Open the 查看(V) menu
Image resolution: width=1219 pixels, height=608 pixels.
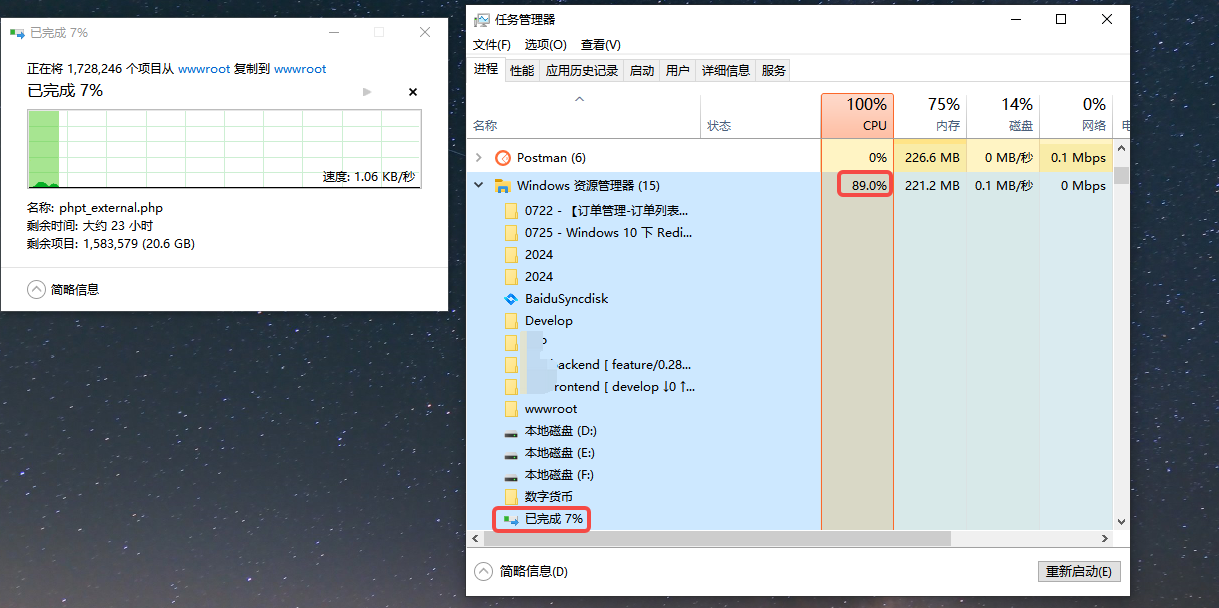click(600, 45)
